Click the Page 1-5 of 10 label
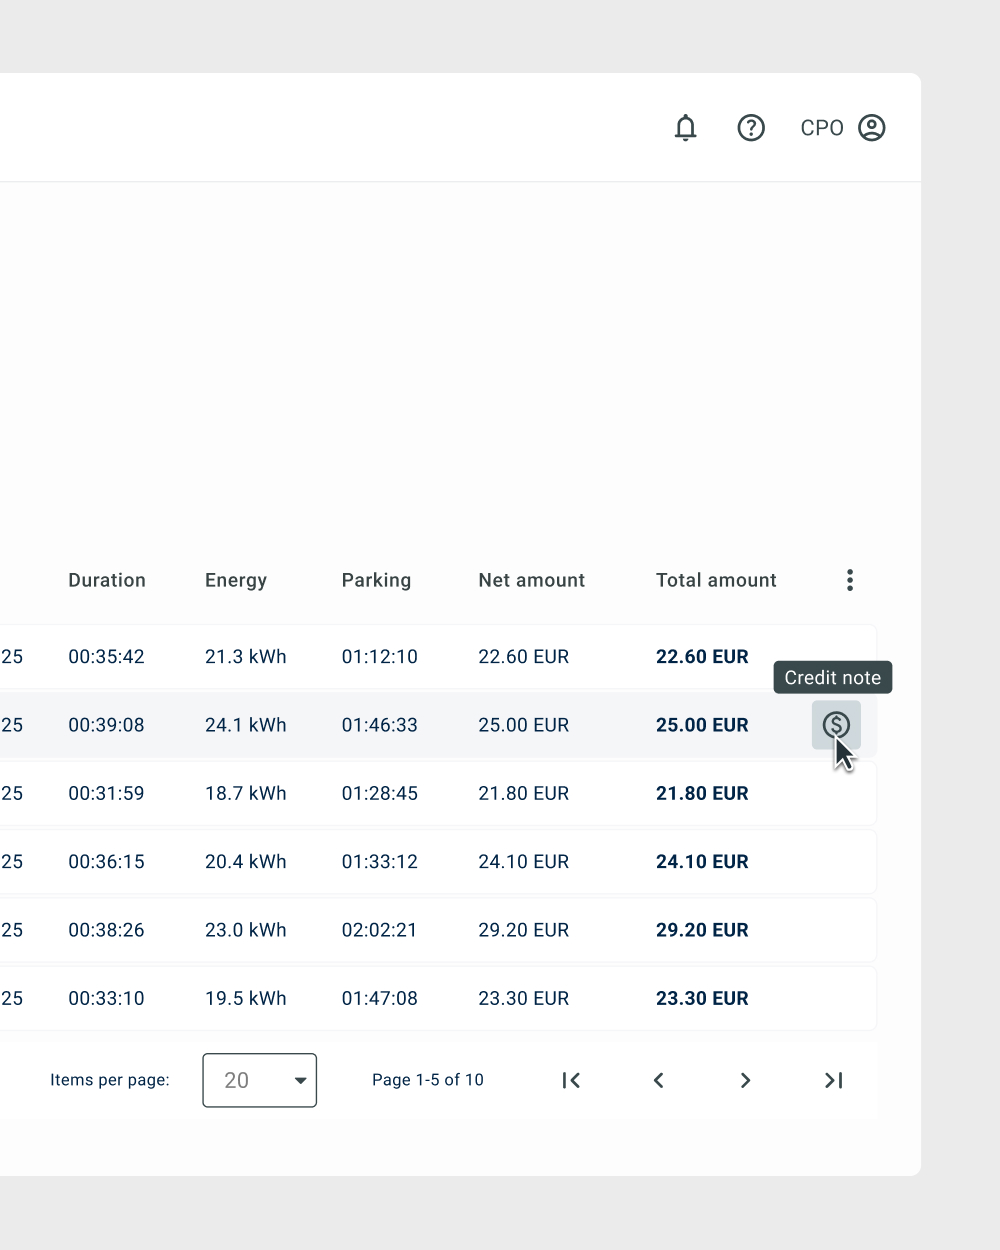 (428, 1080)
